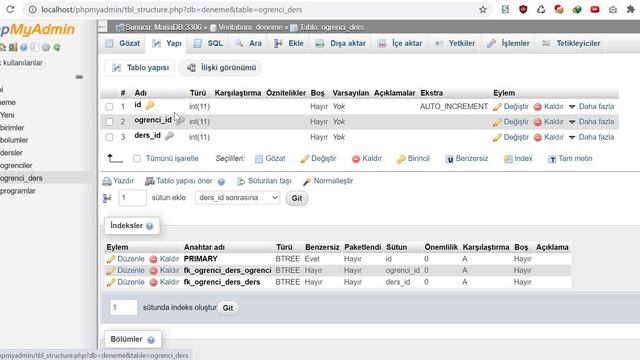Click Sütunları taşı link

click(x=264, y=181)
